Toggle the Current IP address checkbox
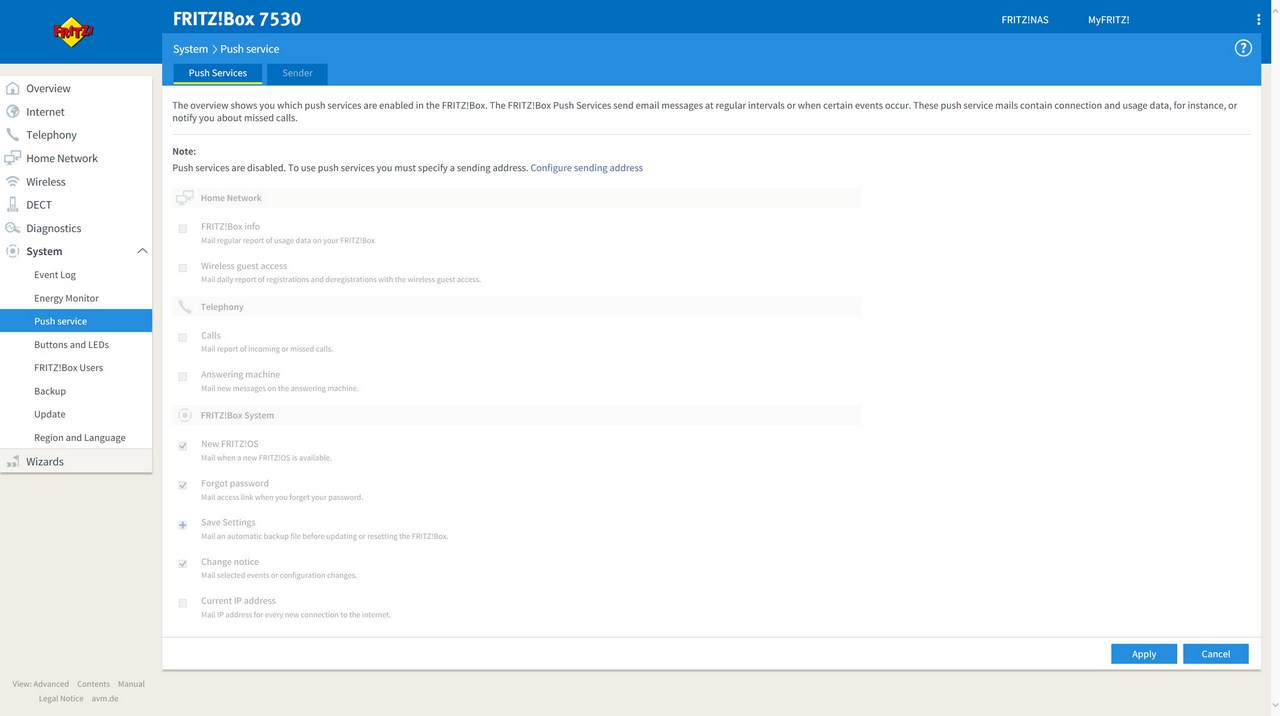Image resolution: width=1280 pixels, height=716 pixels. 183,603
